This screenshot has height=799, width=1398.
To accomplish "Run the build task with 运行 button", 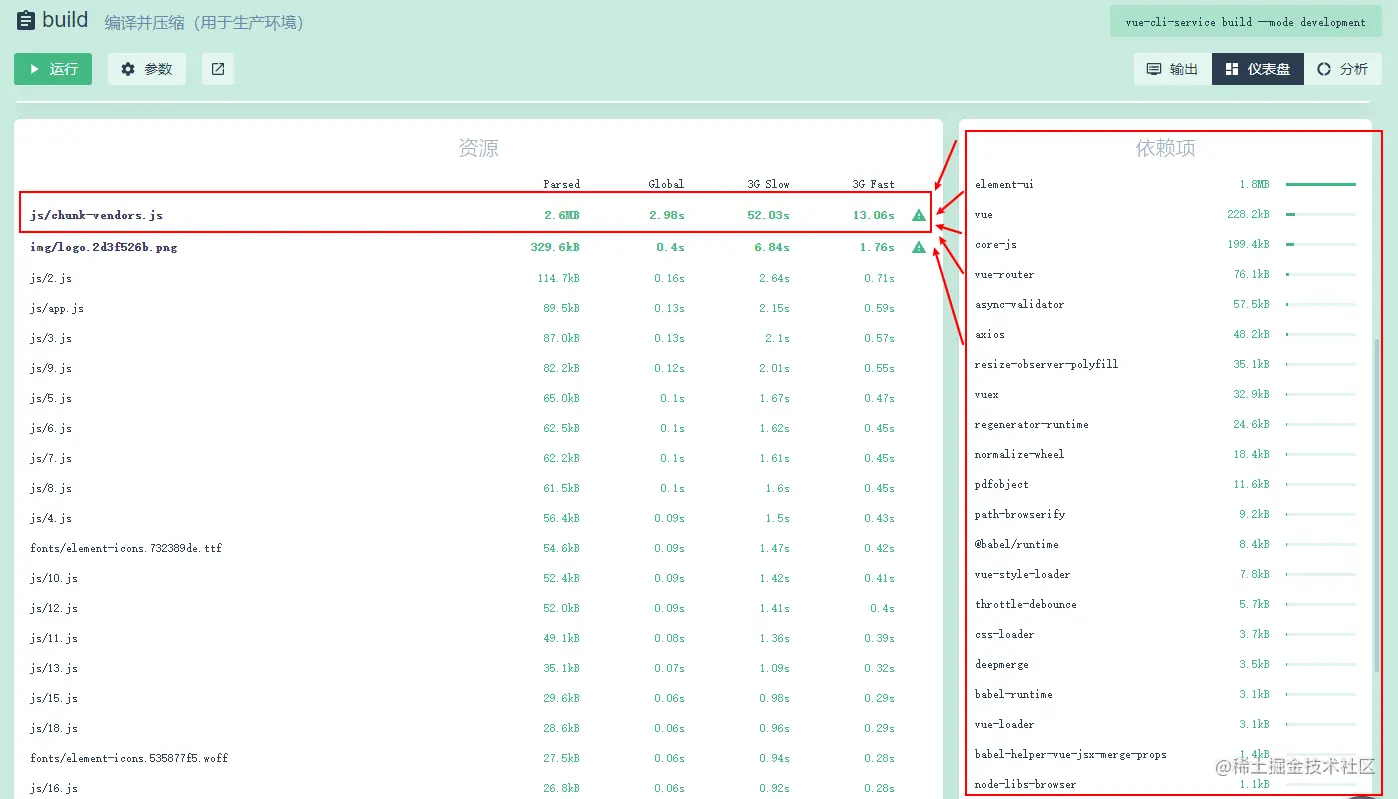I will (x=53, y=69).
